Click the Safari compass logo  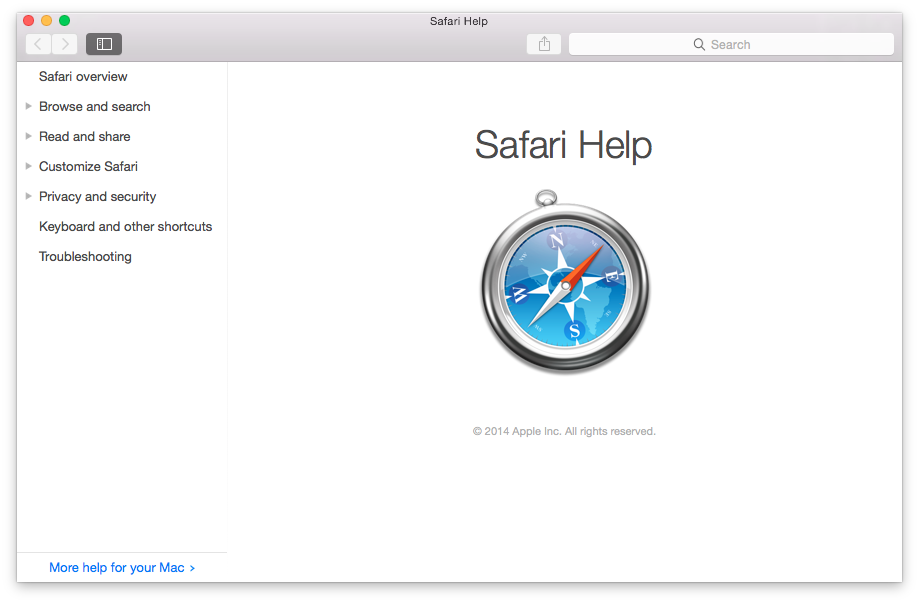tap(566, 282)
